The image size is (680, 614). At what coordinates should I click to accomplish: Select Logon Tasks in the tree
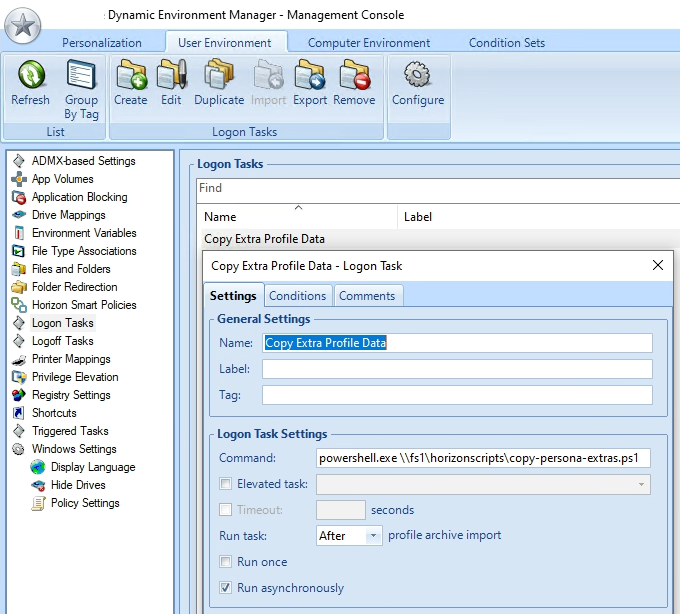pyautogui.click(x=63, y=323)
